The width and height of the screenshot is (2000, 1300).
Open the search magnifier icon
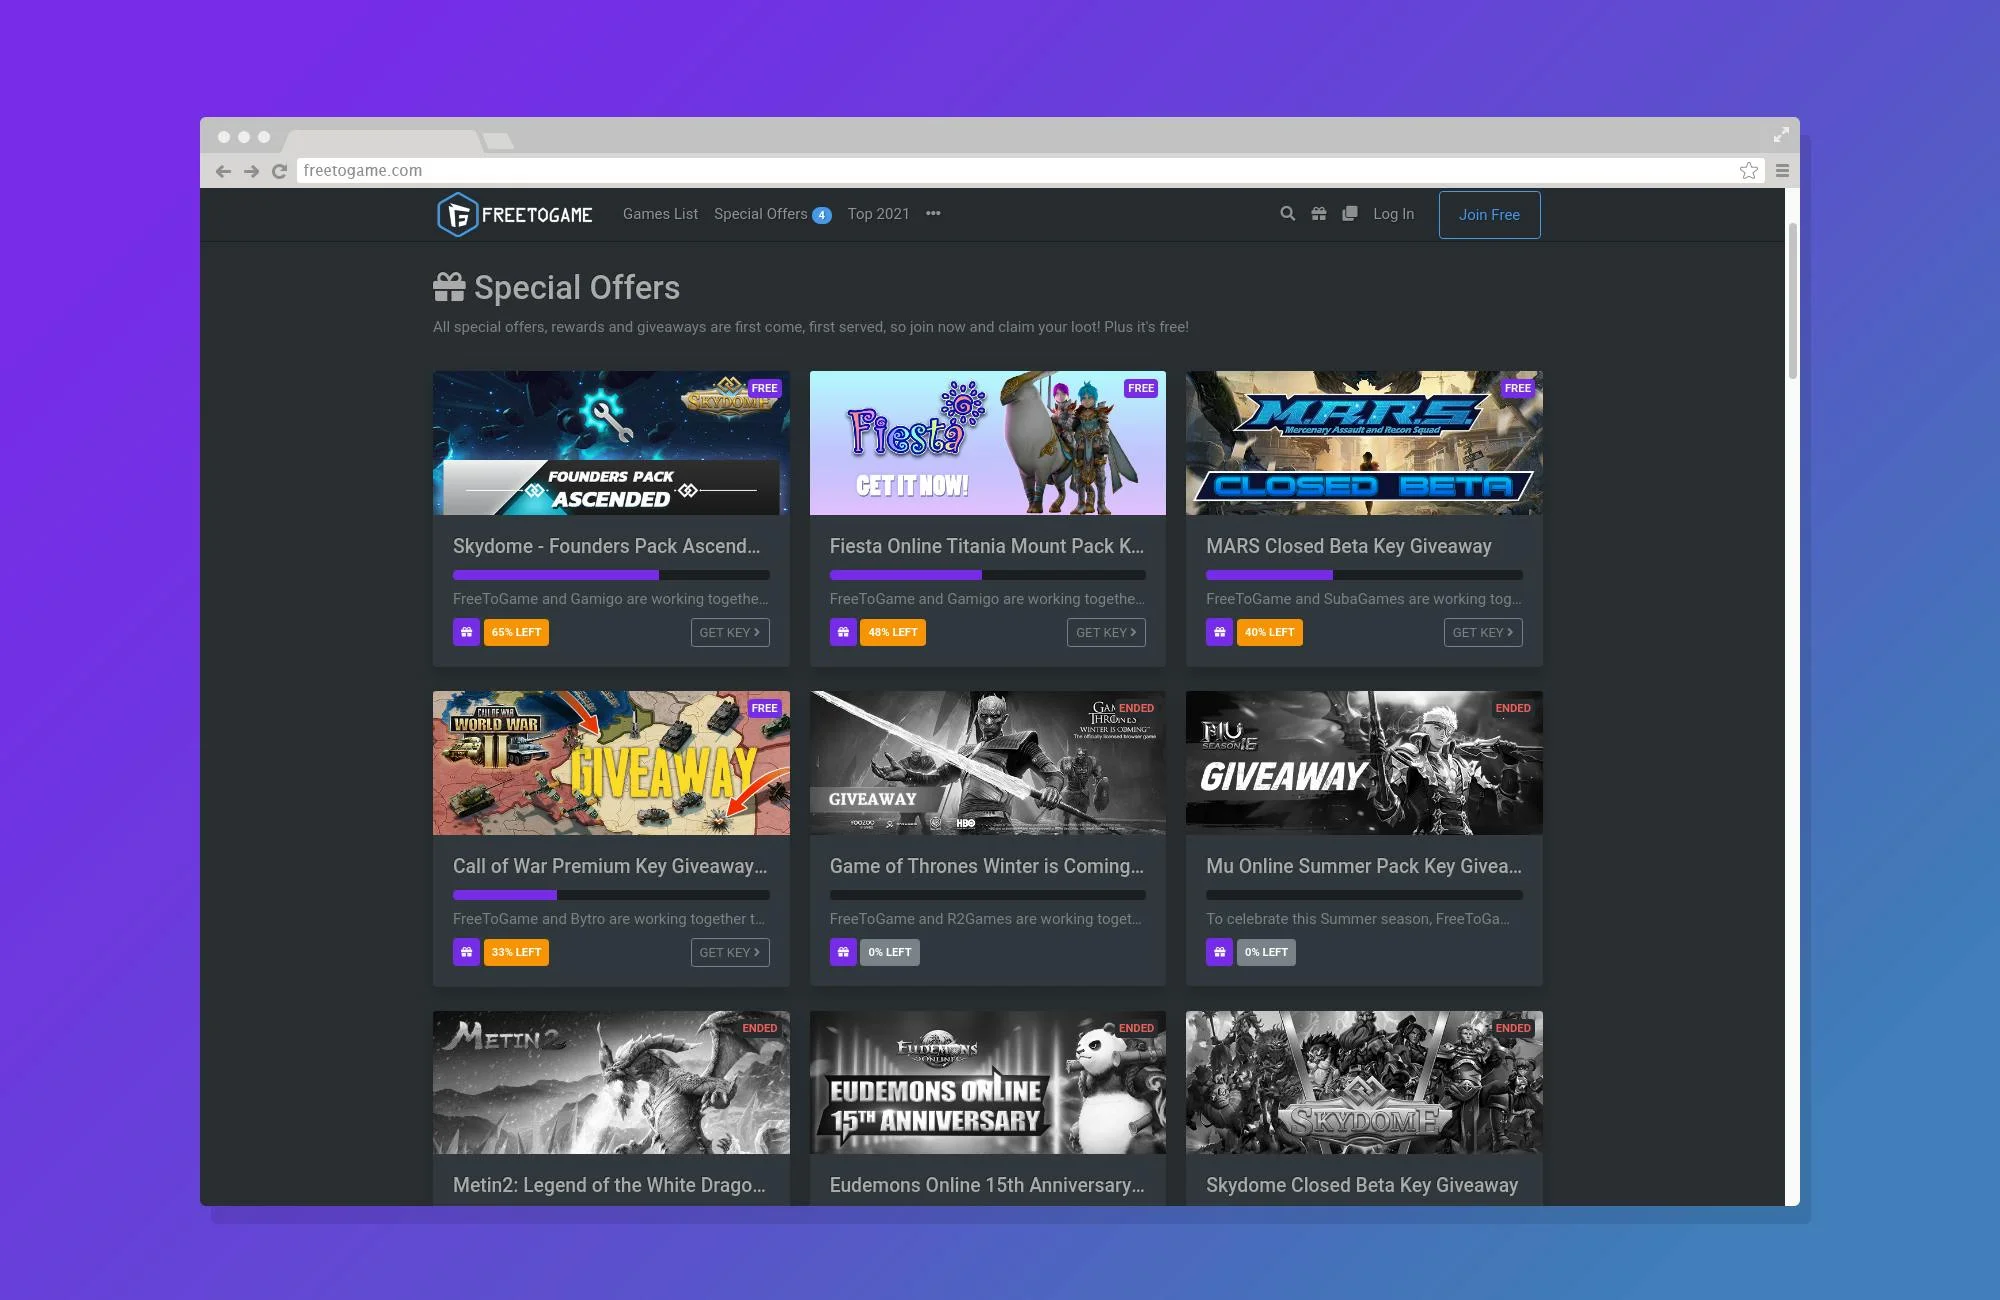pyautogui.click(x=1288, y=213)
